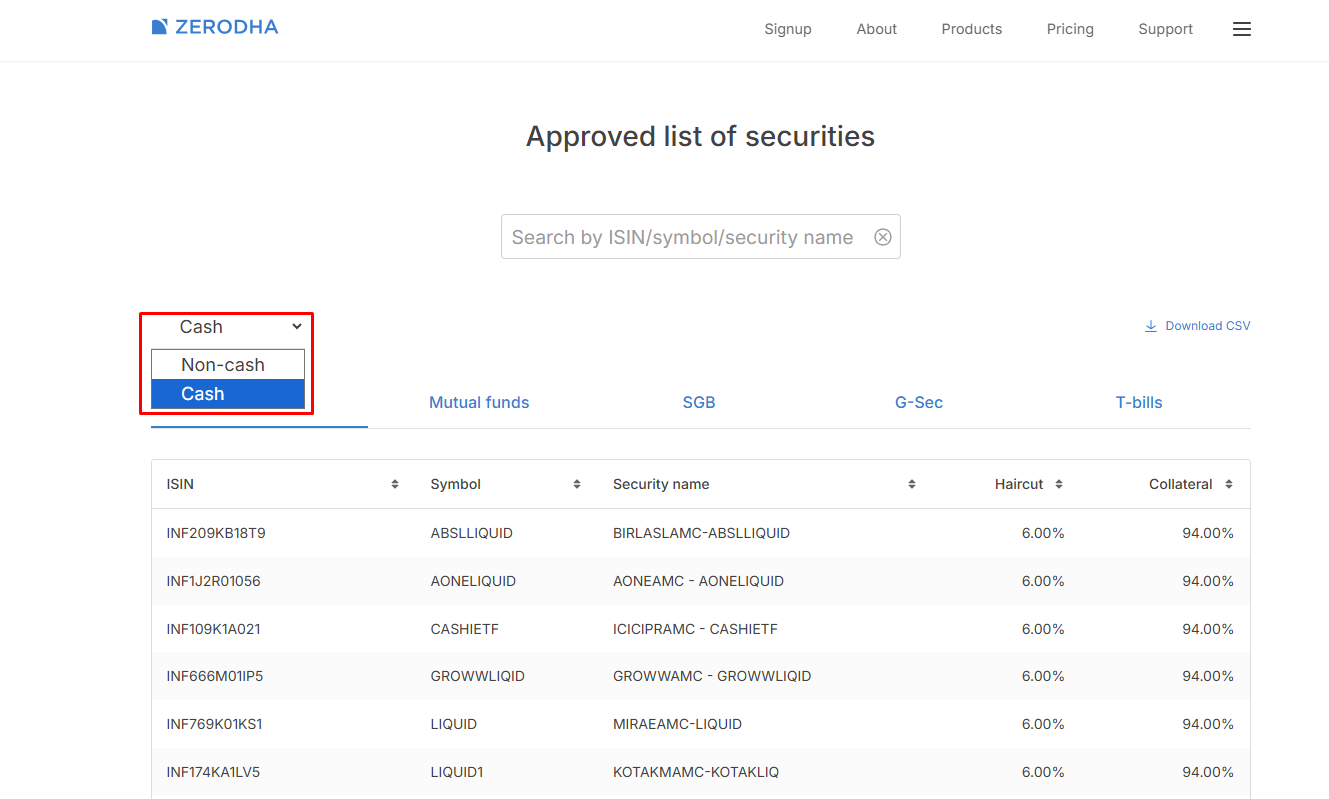1329x799 pixels.
Task: Focus the ISIN/symbol search field
Action: (x=682, y=237)
